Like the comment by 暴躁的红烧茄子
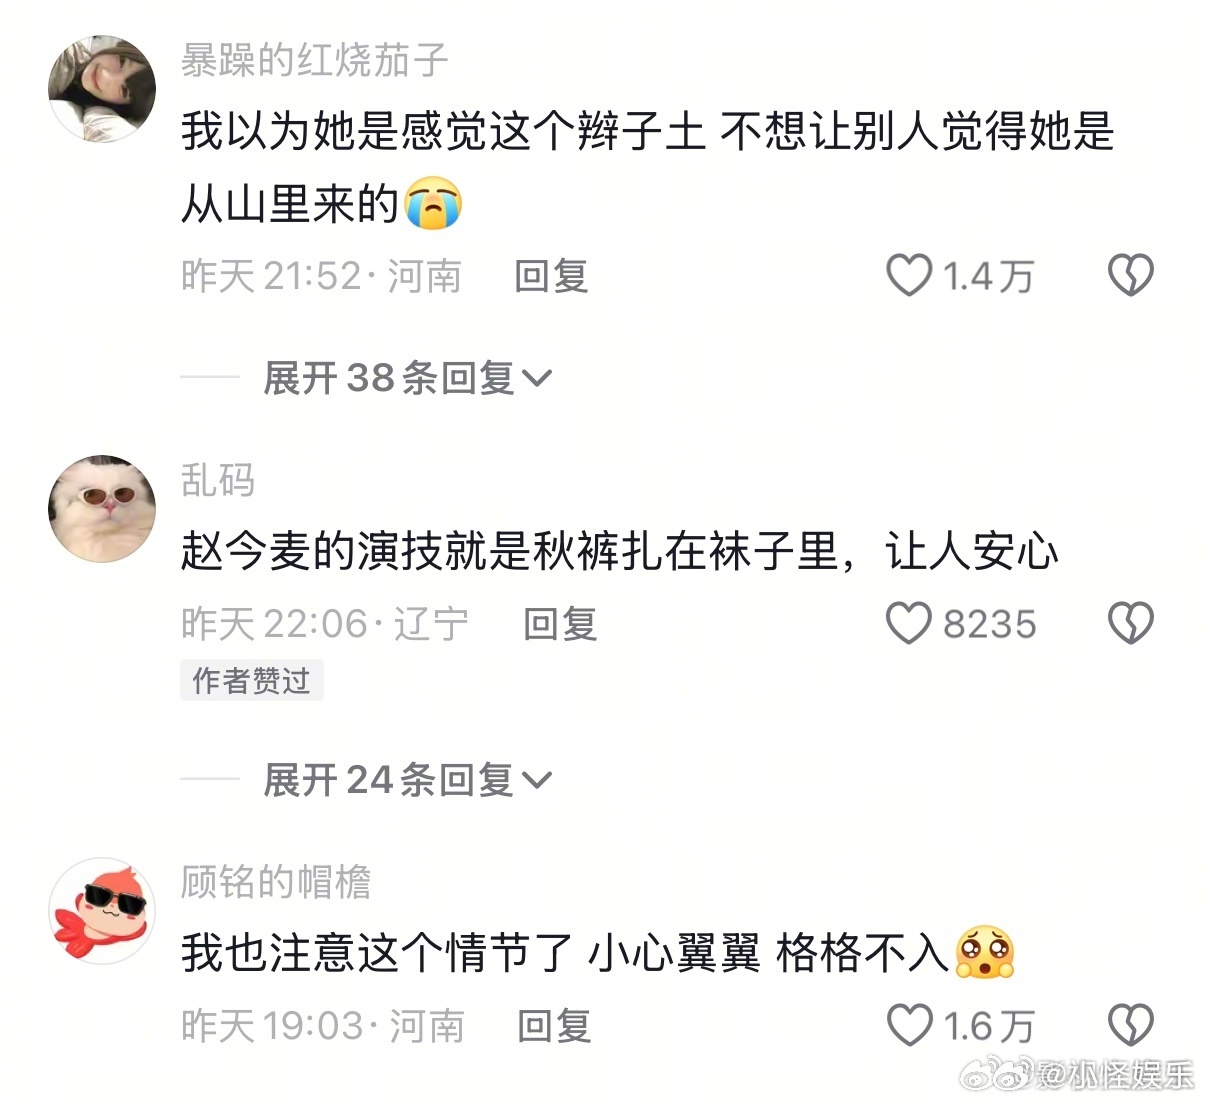 coord(909,275)
